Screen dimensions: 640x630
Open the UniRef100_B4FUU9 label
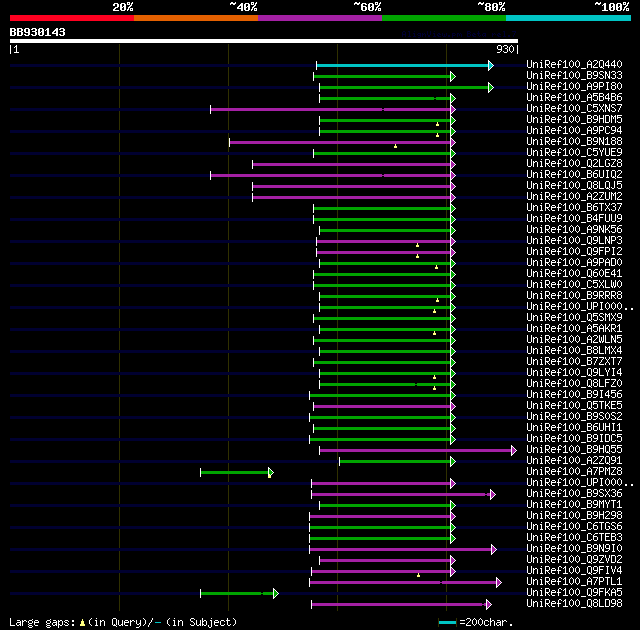[574, 219]
